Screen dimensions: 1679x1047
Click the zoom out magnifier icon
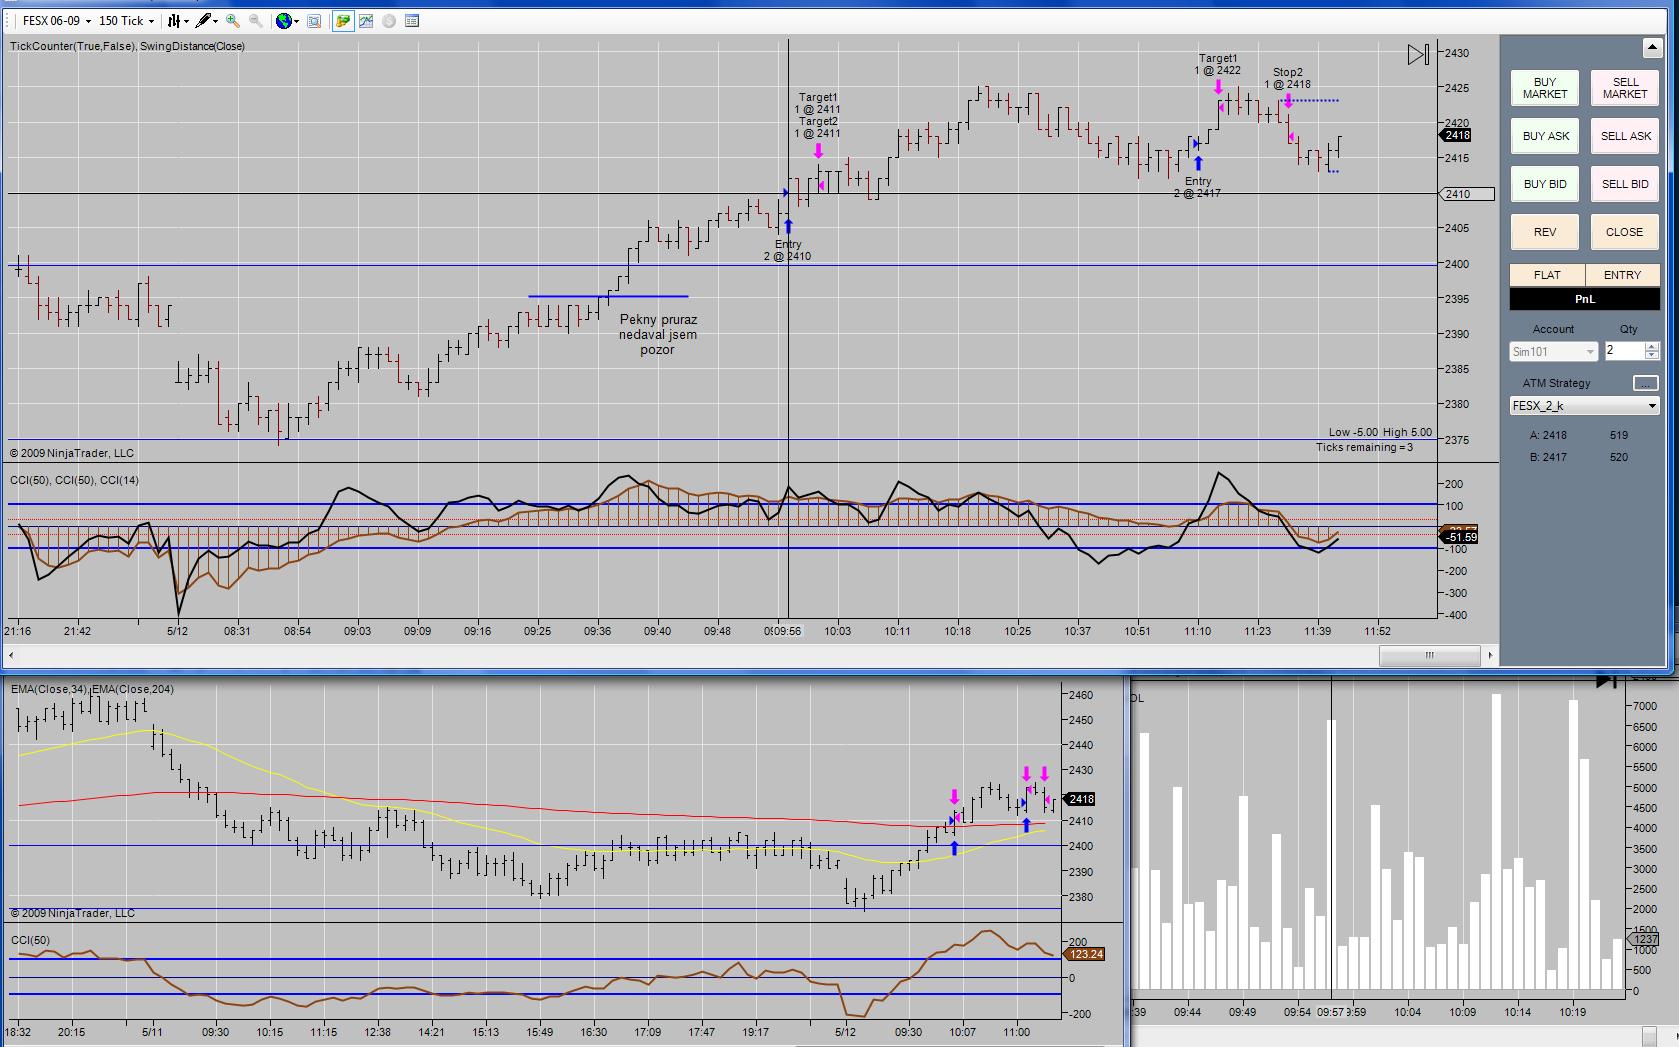(x=256, y=20)
